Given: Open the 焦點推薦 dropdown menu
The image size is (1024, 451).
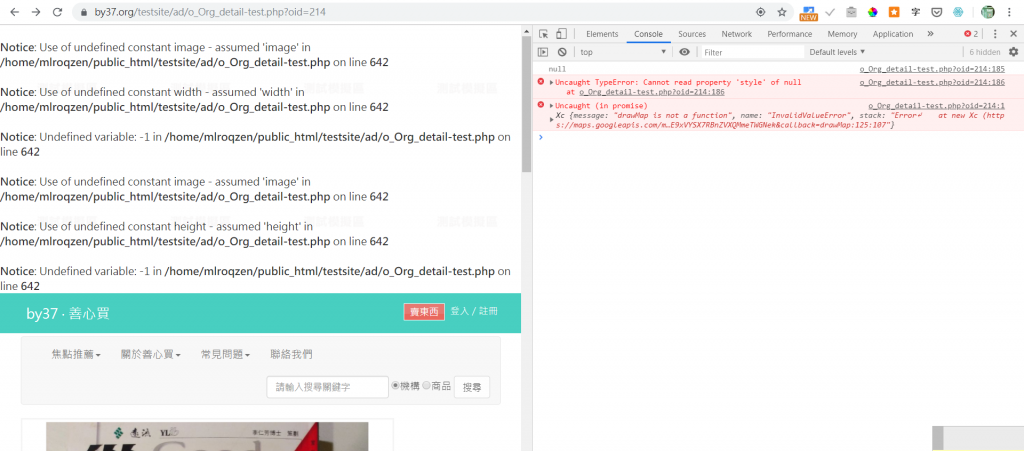Looking at the screenshot, I should pyautogui.click(x=76, y=354).
